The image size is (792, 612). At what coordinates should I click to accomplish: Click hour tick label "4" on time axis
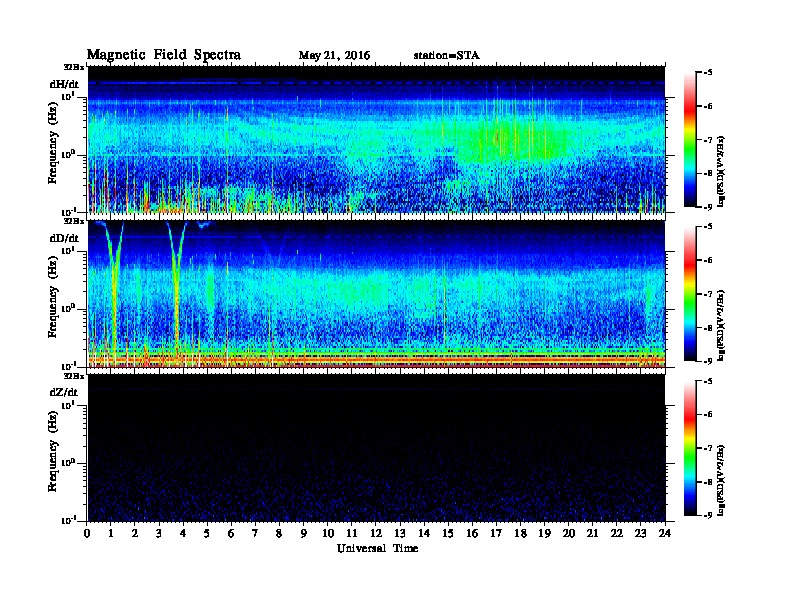[183, 534]
